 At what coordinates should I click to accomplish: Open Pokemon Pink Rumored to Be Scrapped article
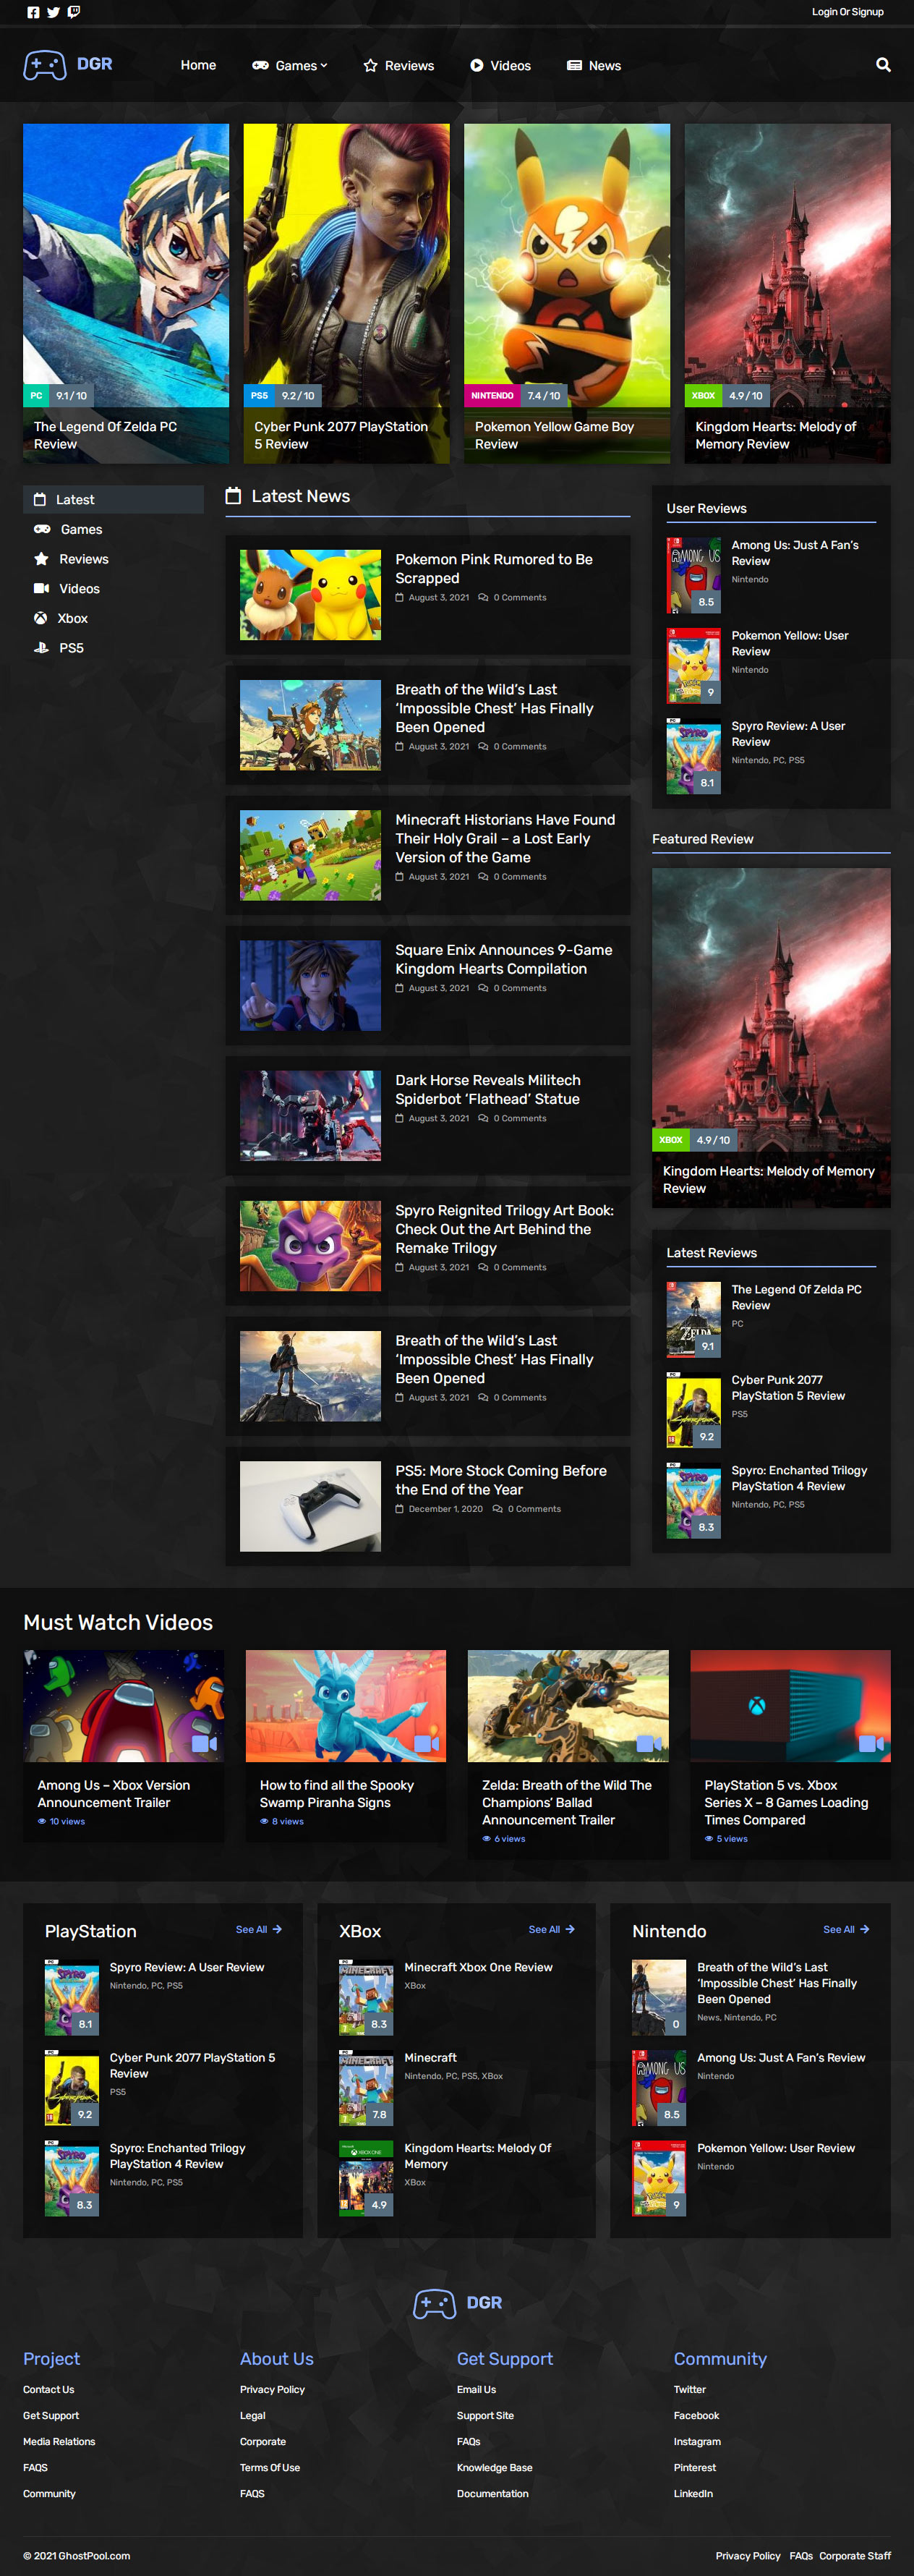click(x=493, y=569)
